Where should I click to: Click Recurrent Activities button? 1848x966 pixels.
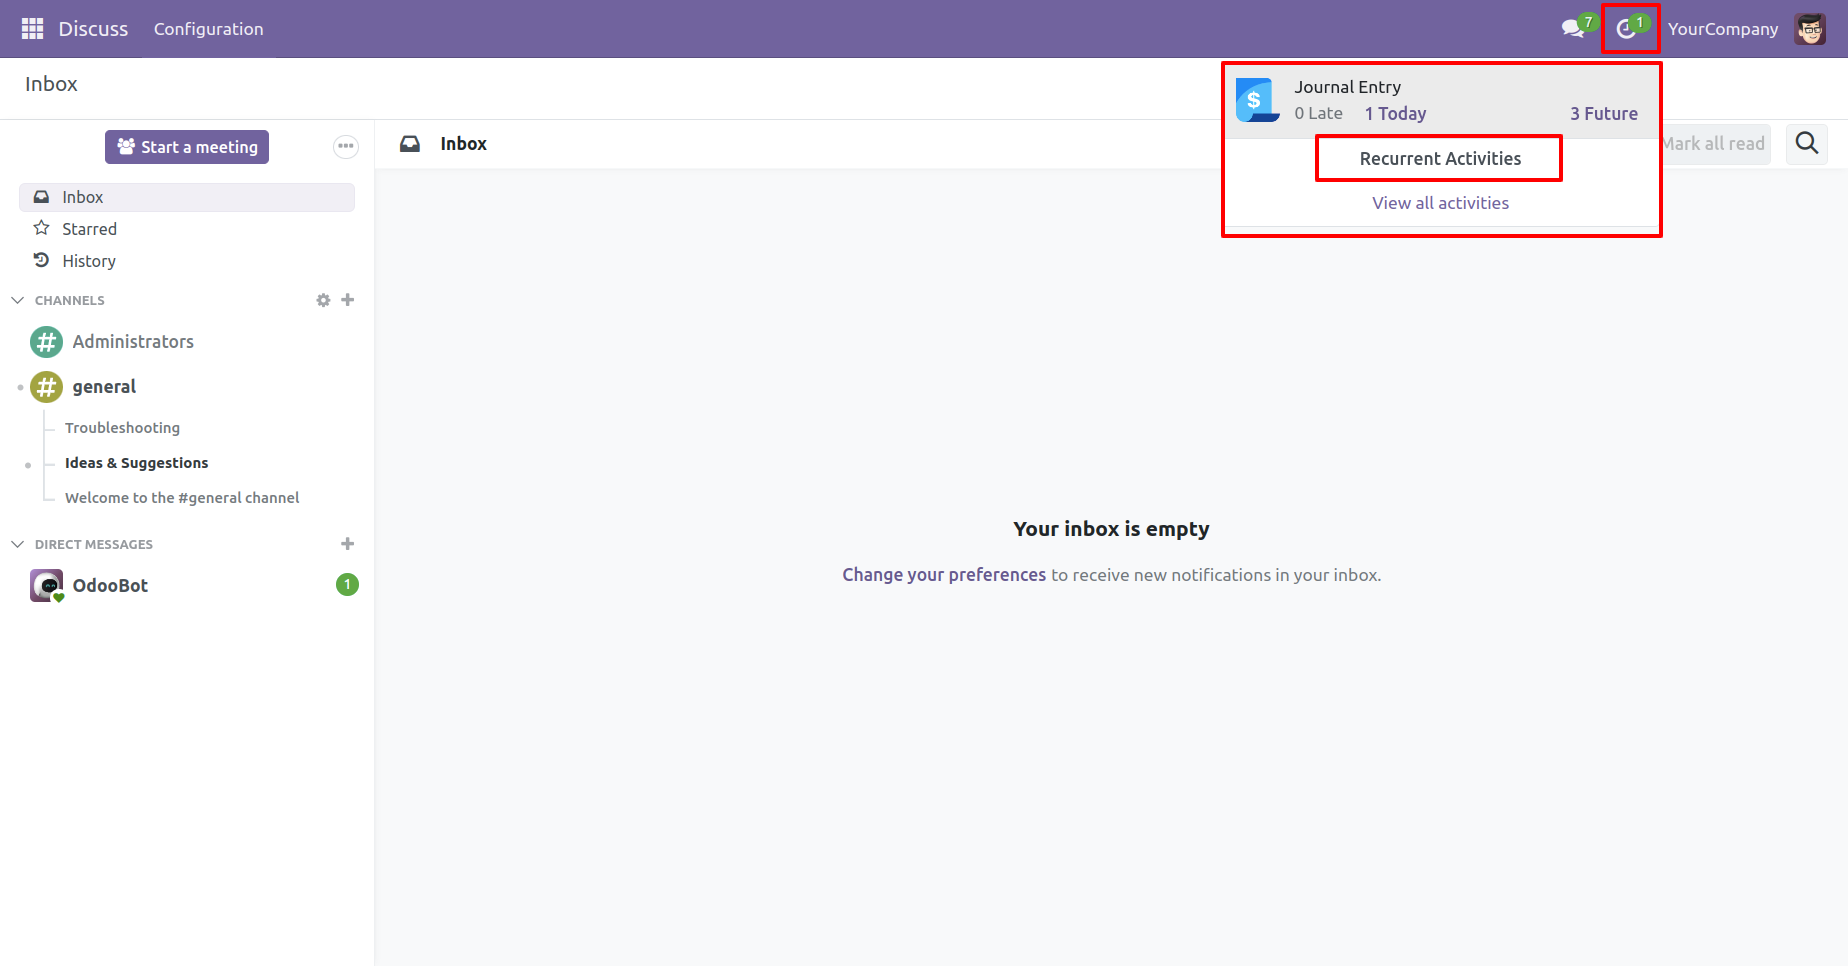pyautogui.click(x=1440, y=159)
